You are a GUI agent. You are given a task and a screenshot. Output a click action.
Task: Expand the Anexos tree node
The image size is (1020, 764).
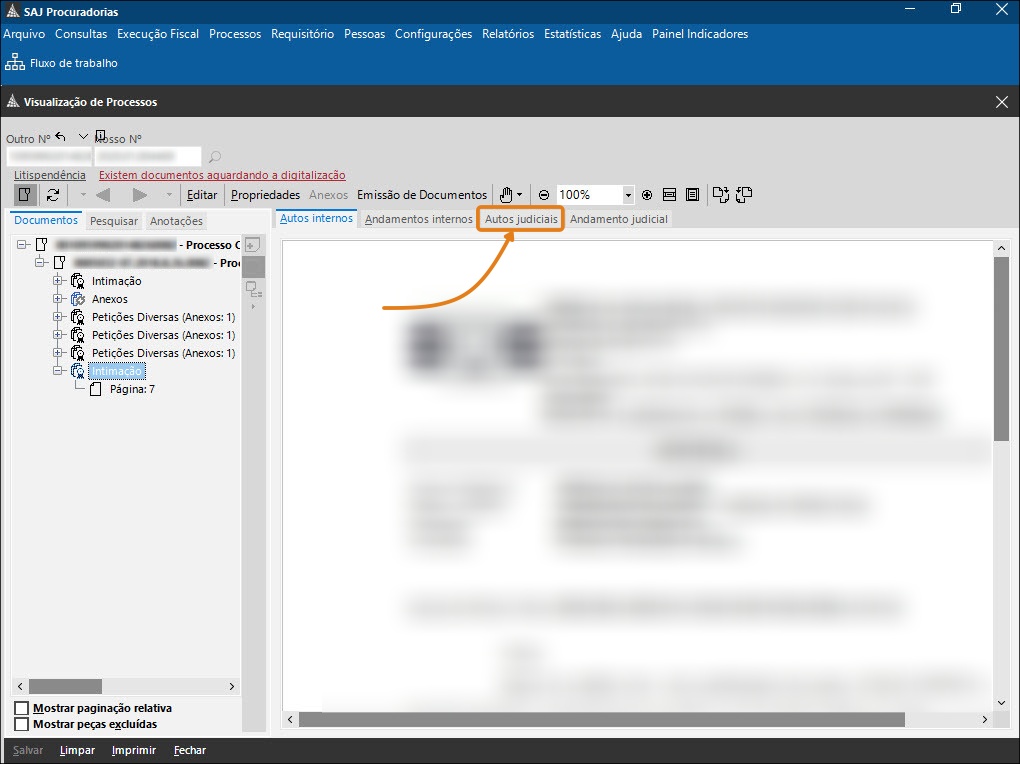pyautogui.click(x=58, y=299)
